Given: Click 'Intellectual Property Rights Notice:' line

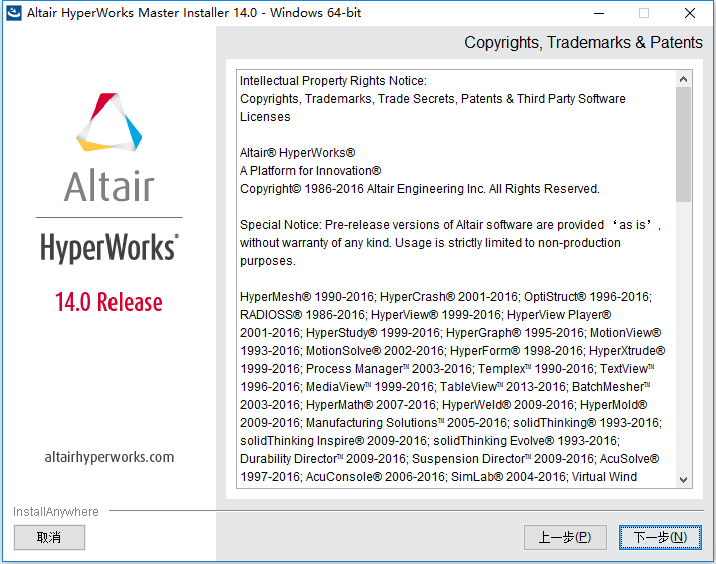Looking at the screenshot, I should [333, 81].
